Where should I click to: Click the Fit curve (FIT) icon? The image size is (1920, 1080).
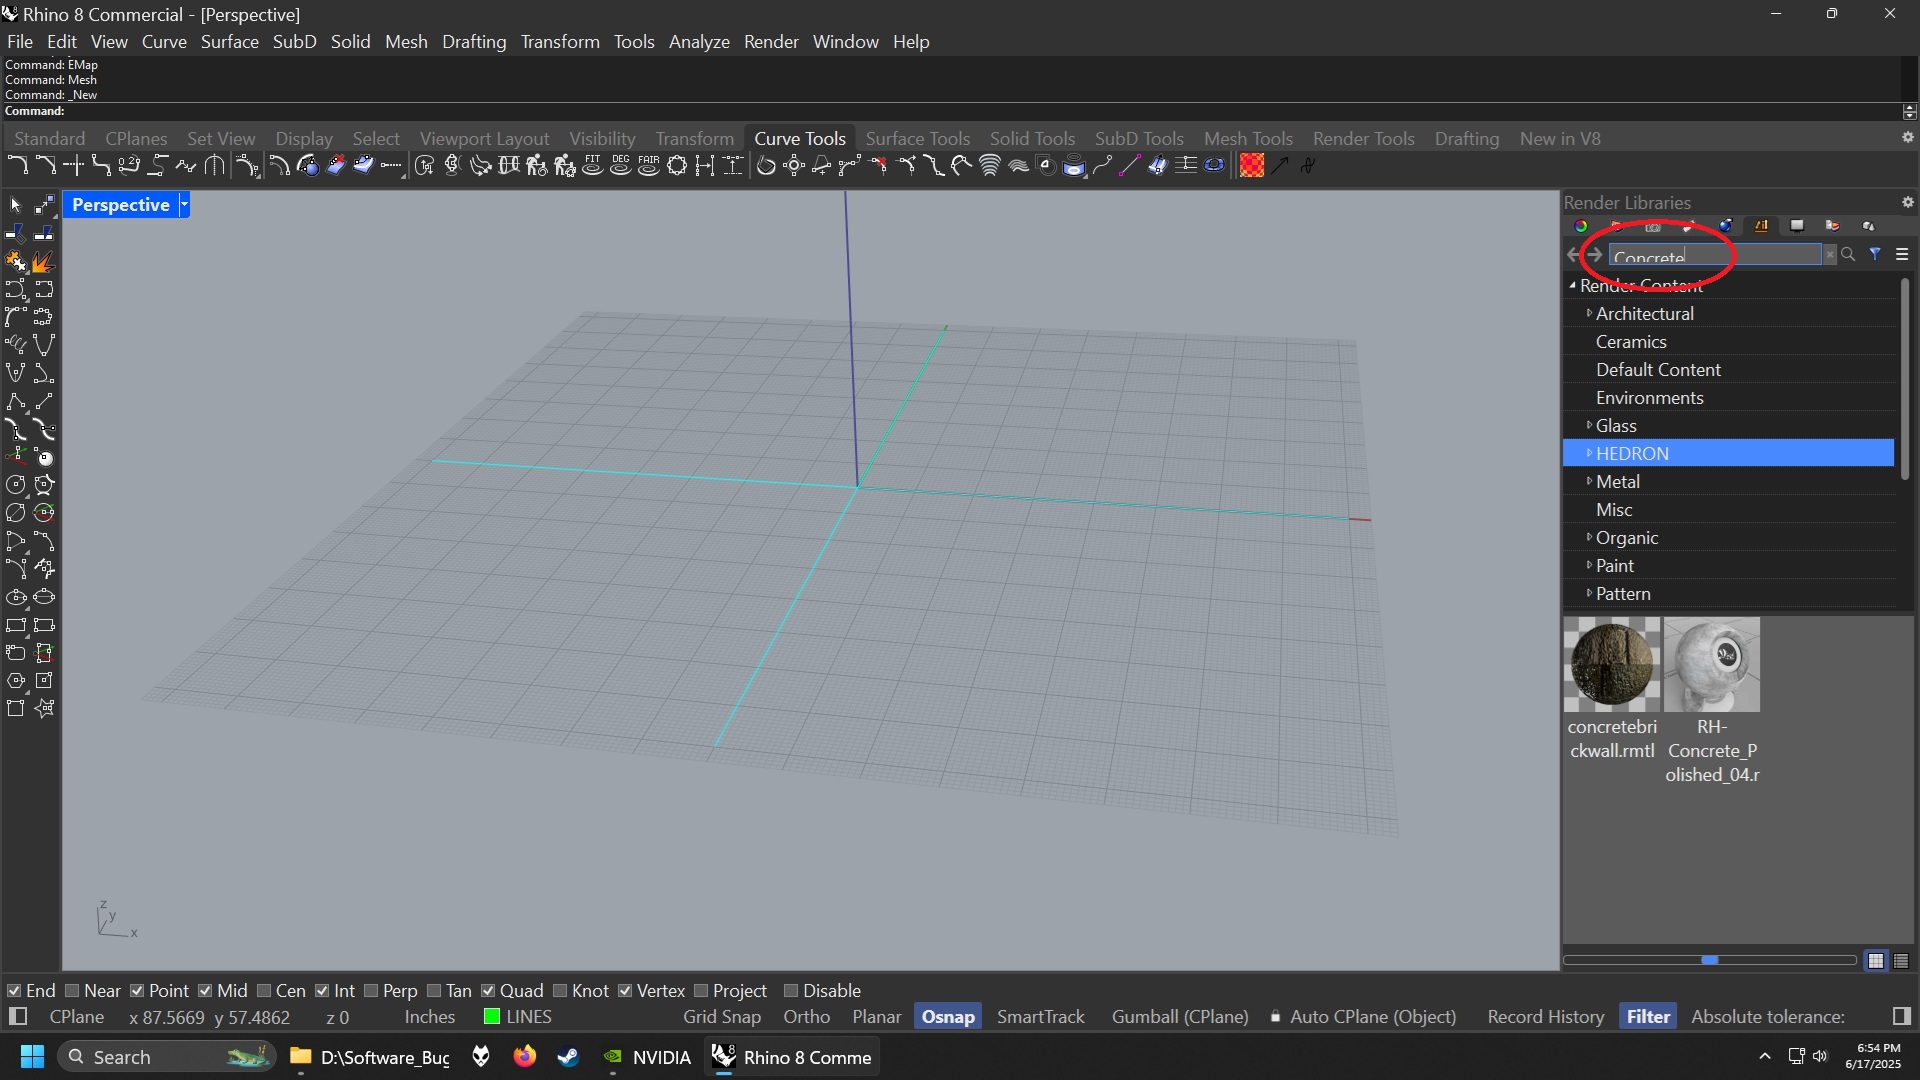coord(593,165)
